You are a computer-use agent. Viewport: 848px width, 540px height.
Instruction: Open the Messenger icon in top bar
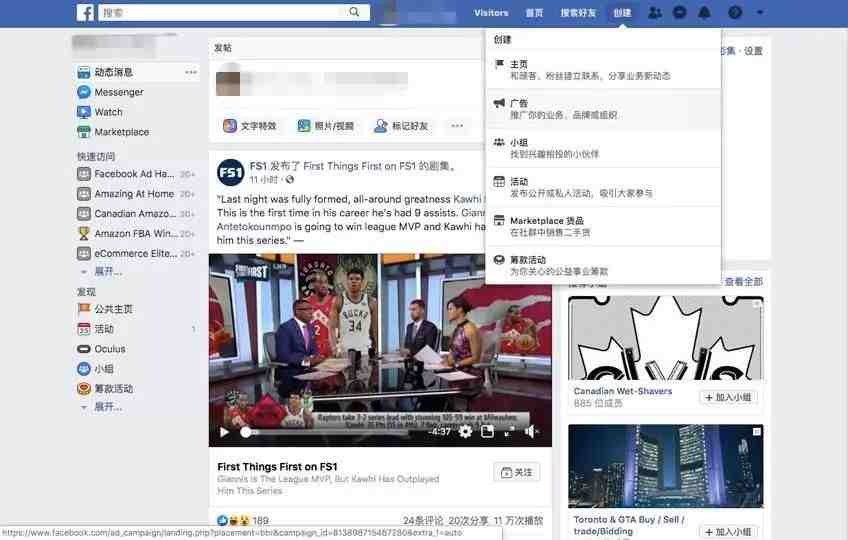pyautogui.click(x=679, y=12)
